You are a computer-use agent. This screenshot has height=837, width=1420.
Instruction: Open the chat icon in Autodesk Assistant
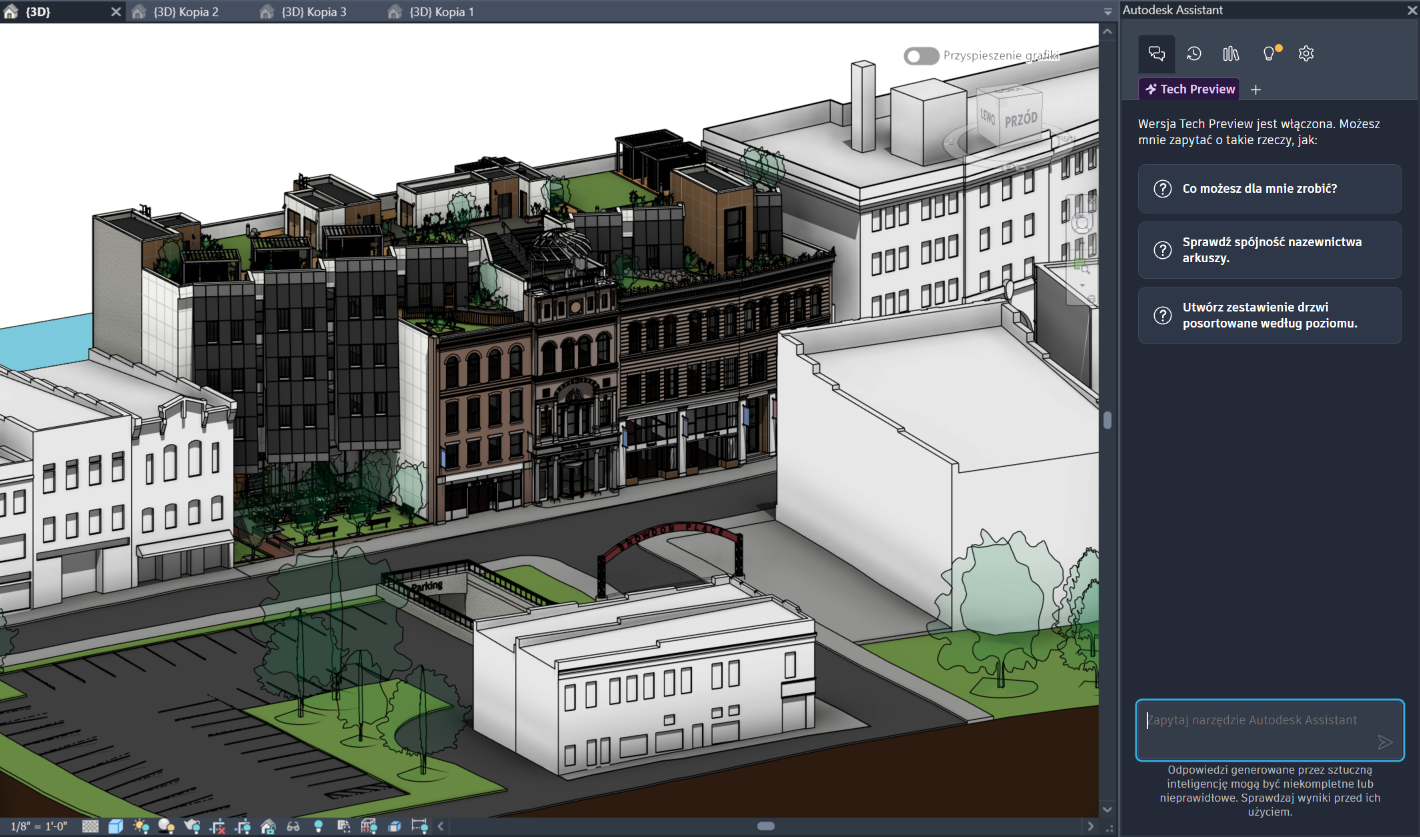point(1157,54)
